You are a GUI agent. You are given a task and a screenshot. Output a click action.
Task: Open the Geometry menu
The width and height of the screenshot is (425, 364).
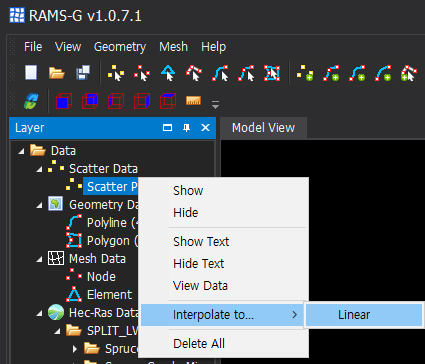point(120,47)
